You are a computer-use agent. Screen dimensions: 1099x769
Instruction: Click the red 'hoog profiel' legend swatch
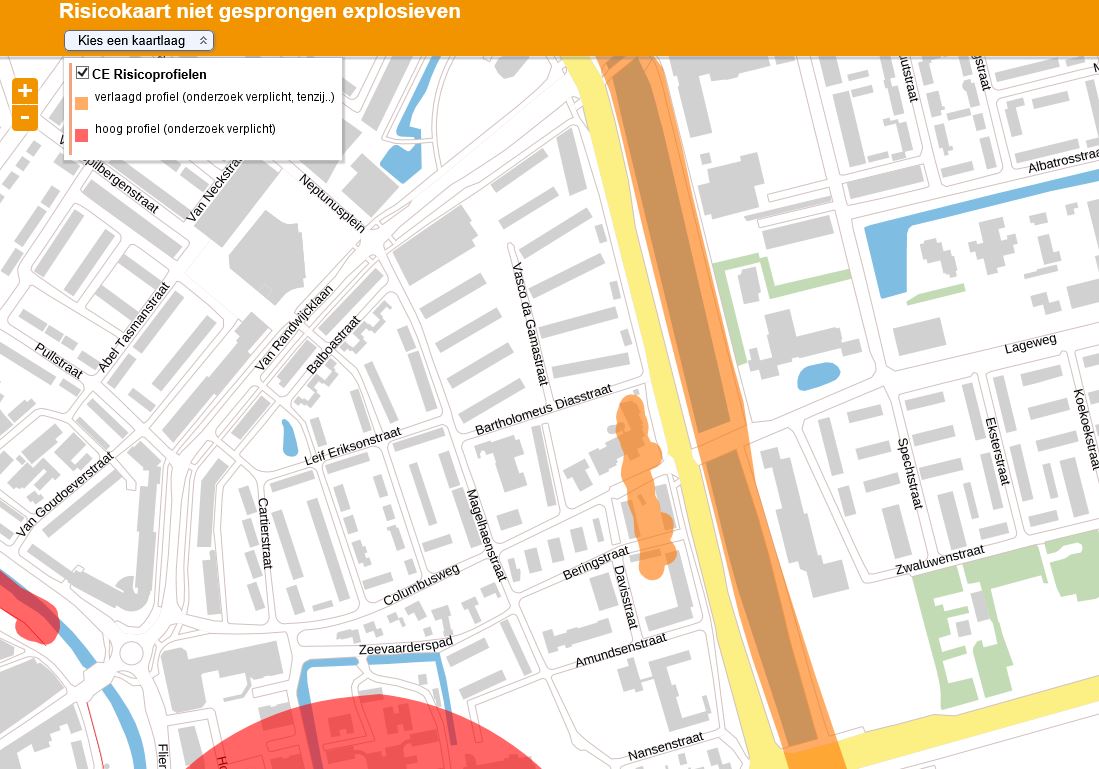(x=81, y=135)
